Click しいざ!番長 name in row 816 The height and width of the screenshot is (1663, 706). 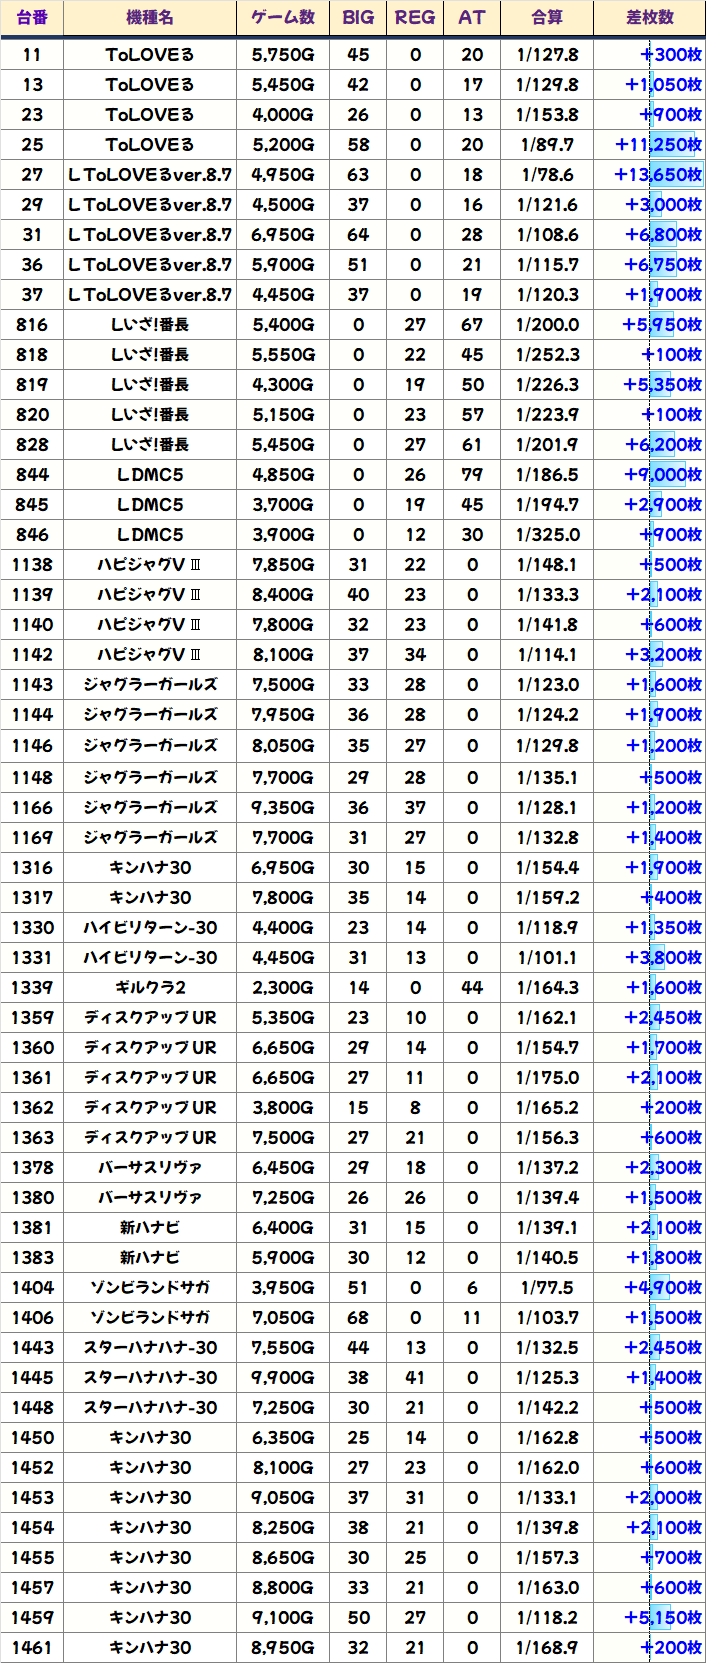(x=150, y=325)
